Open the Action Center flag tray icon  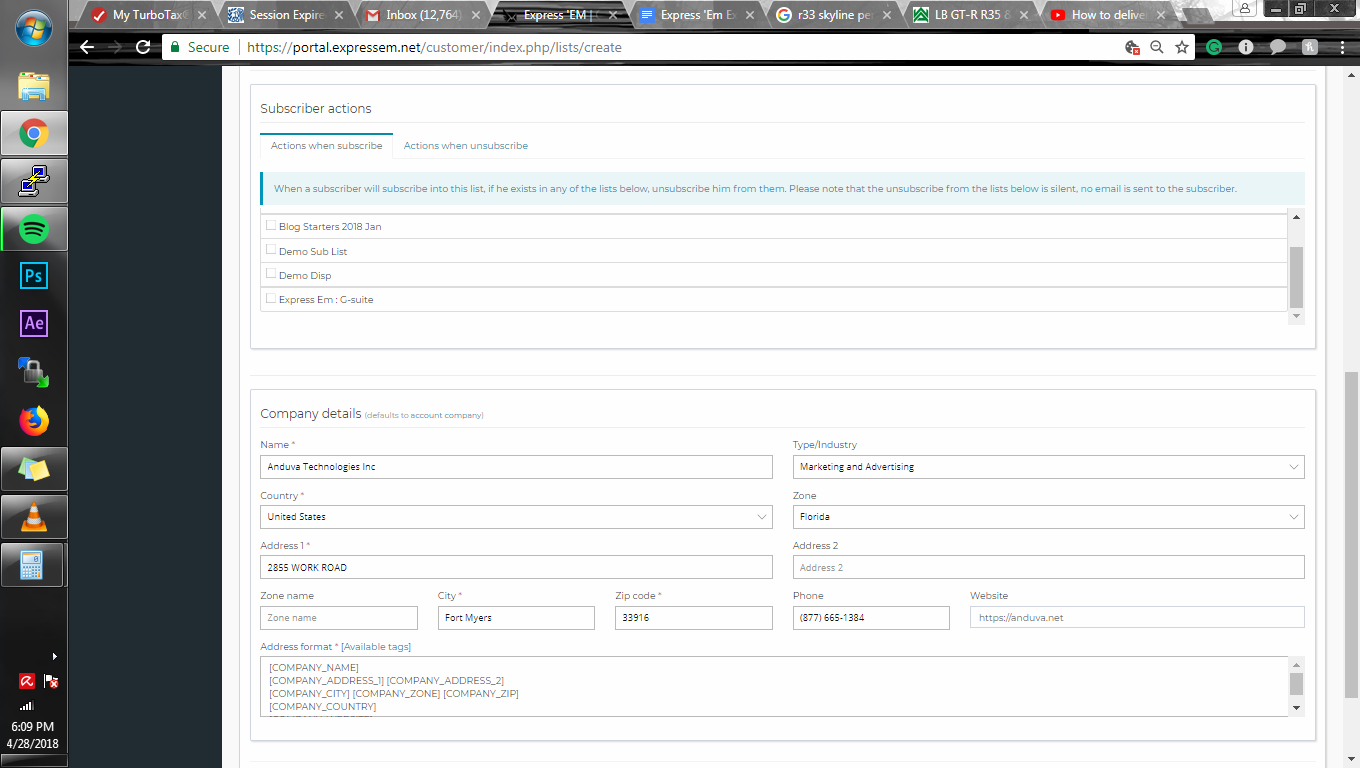pyautogui.click(x=51, y=681)
